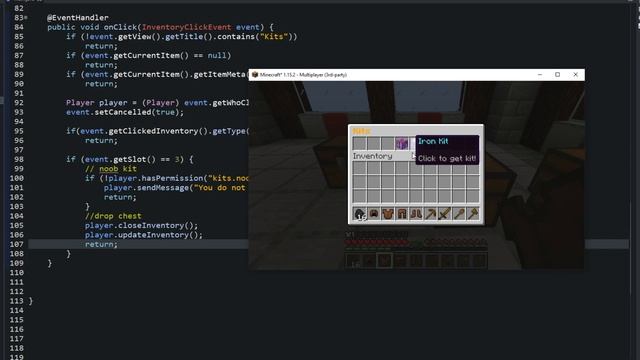Viewport: 640px width, 360px height.
Task: Click the Minecraft 1.15.2 window title text
Action: click(303, 75)
